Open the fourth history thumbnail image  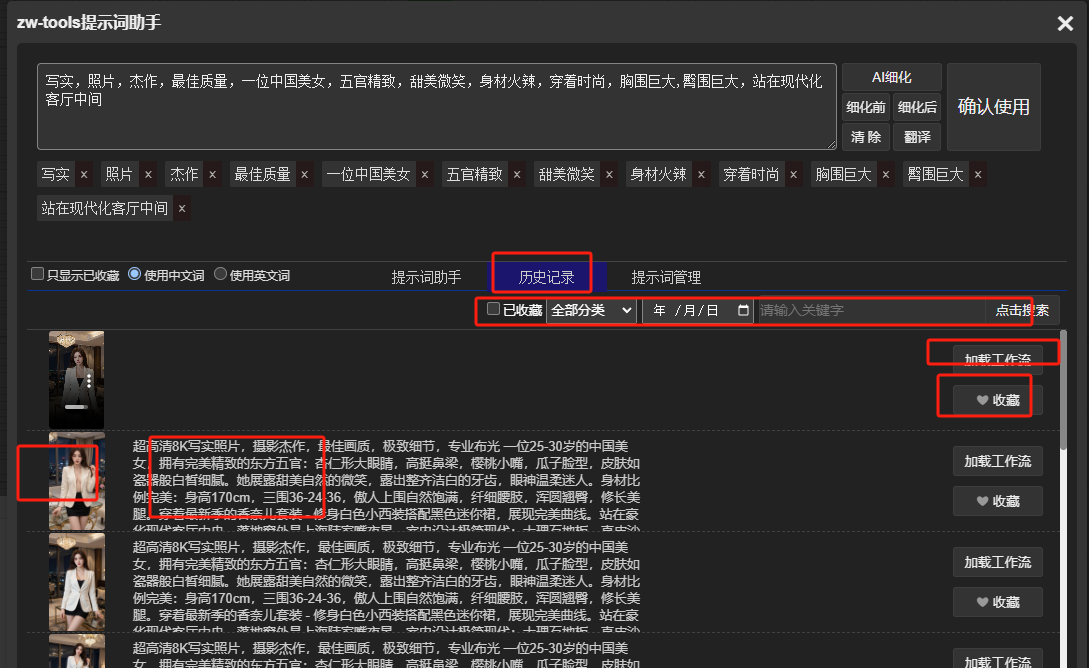tap(76, 651)
